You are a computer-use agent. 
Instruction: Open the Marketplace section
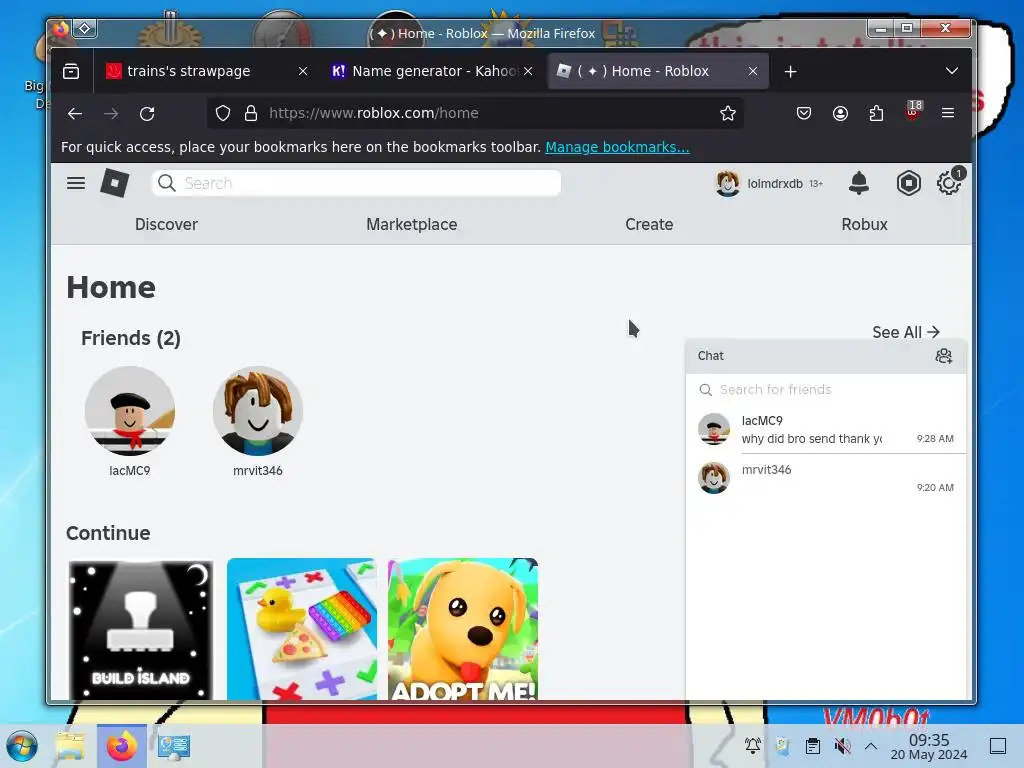(411, 224)
